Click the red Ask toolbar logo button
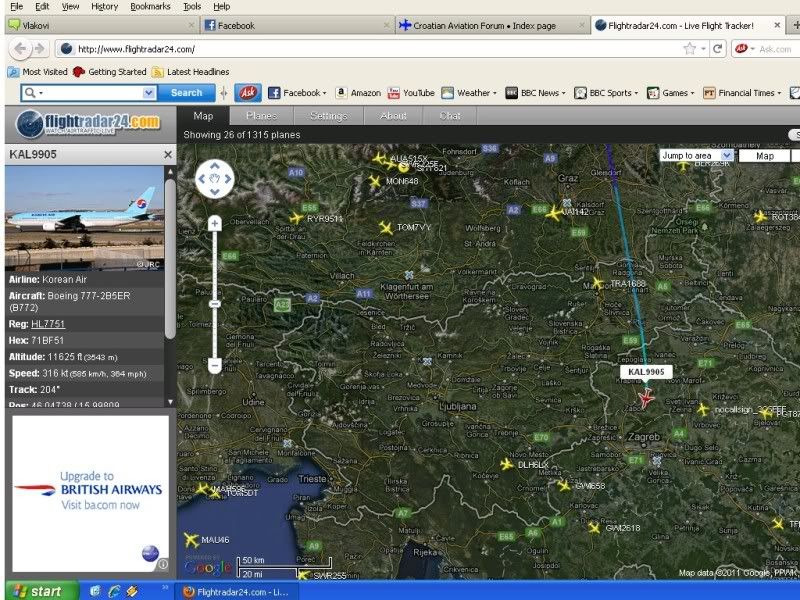The image size is (800, 600). click(248, 93)
